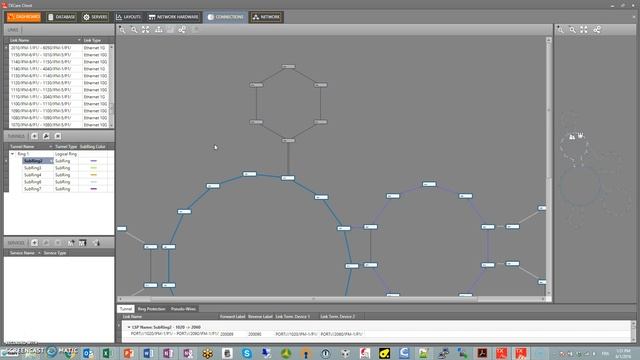Click zoom-area icon in main canvas toolbar

pos(122,29)
